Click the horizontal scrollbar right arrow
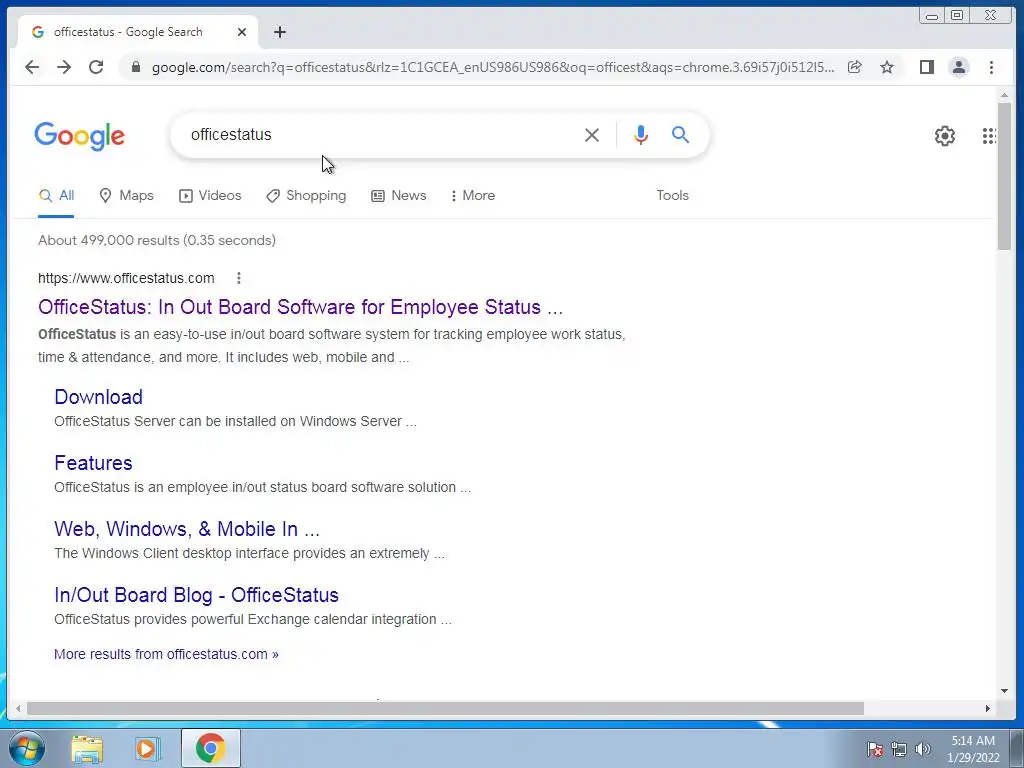1024x768 pixels. coord(987,709)
